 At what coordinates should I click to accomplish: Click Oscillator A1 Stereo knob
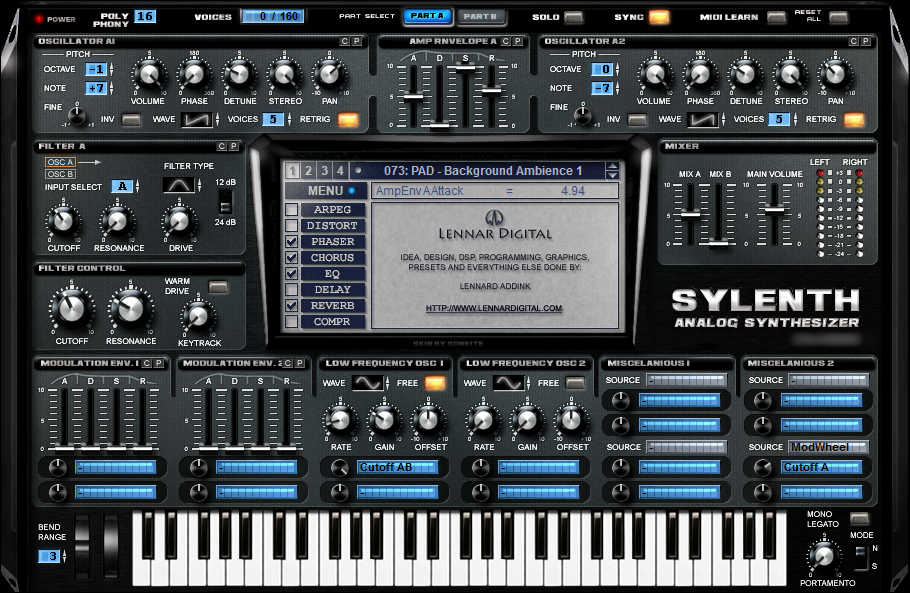click(284, 75)
